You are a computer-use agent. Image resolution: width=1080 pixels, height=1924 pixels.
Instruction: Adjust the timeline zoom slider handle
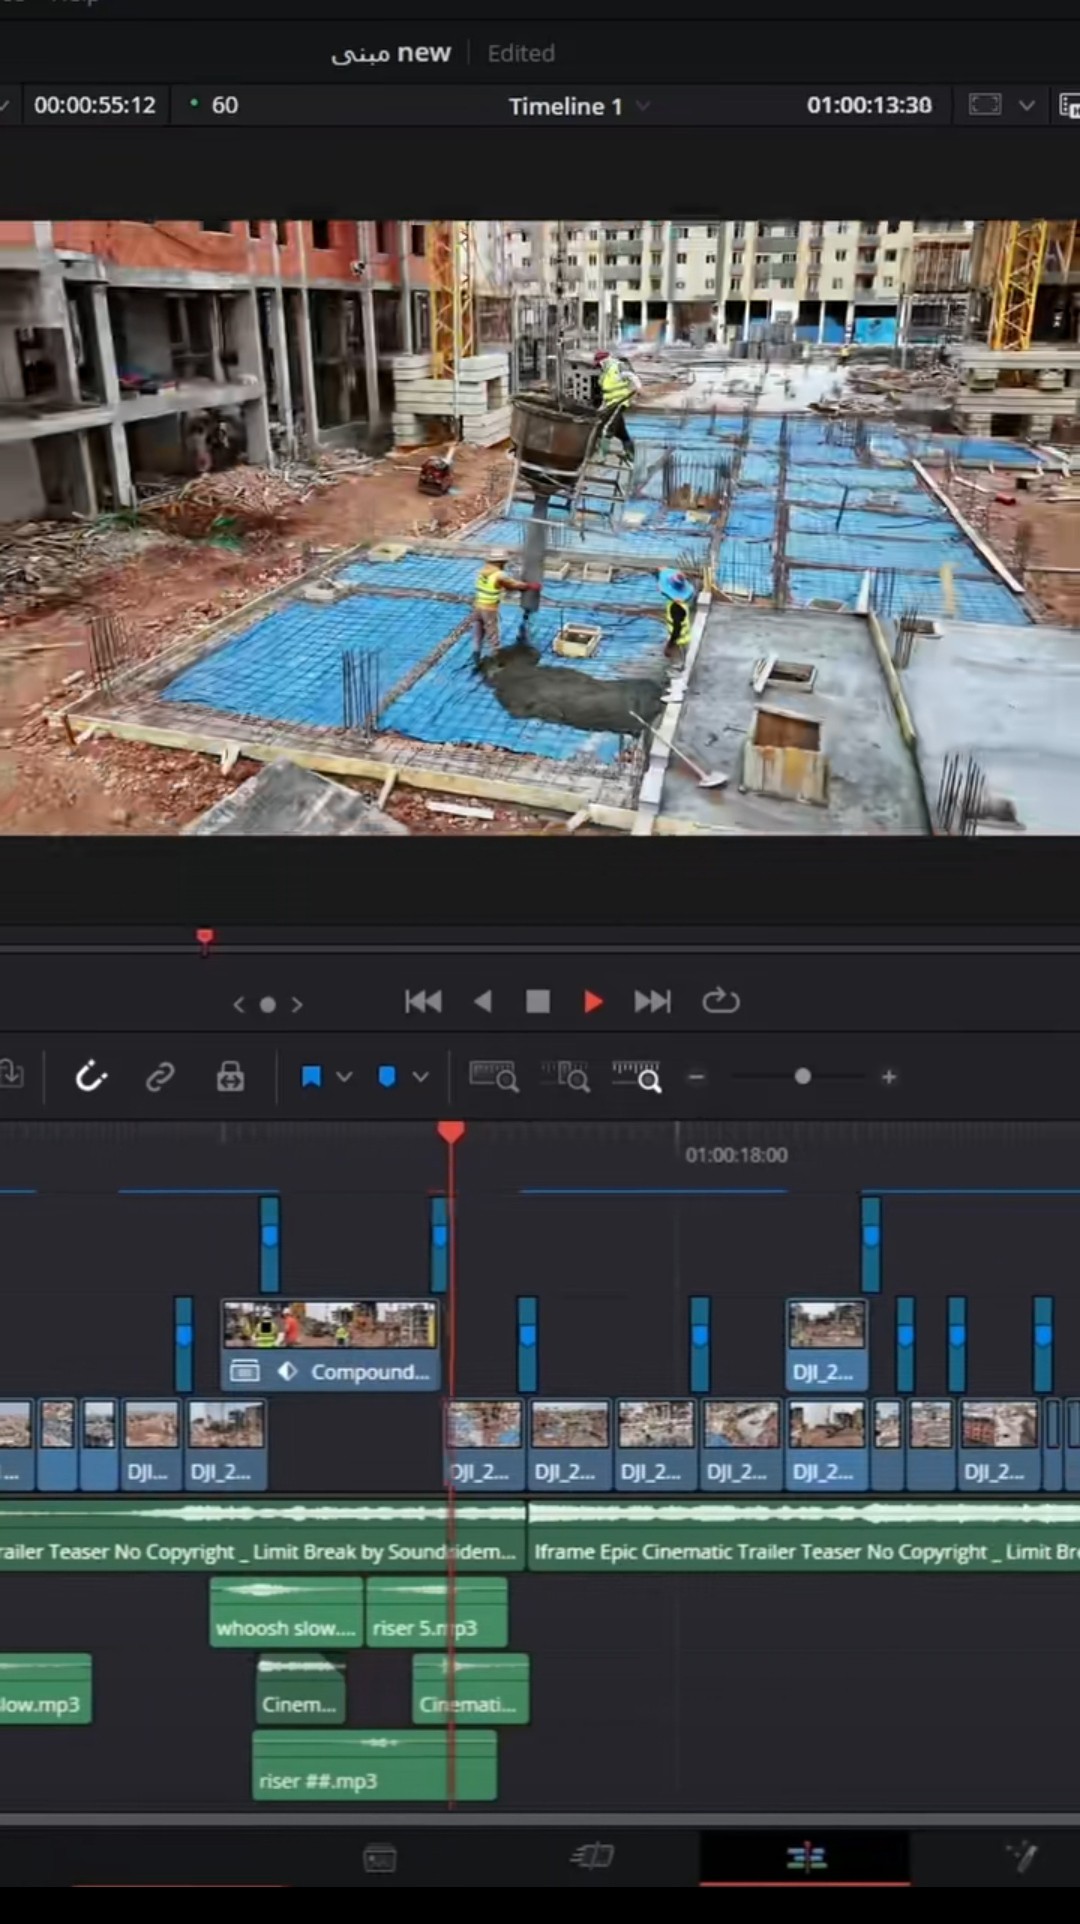[802, 1077]
